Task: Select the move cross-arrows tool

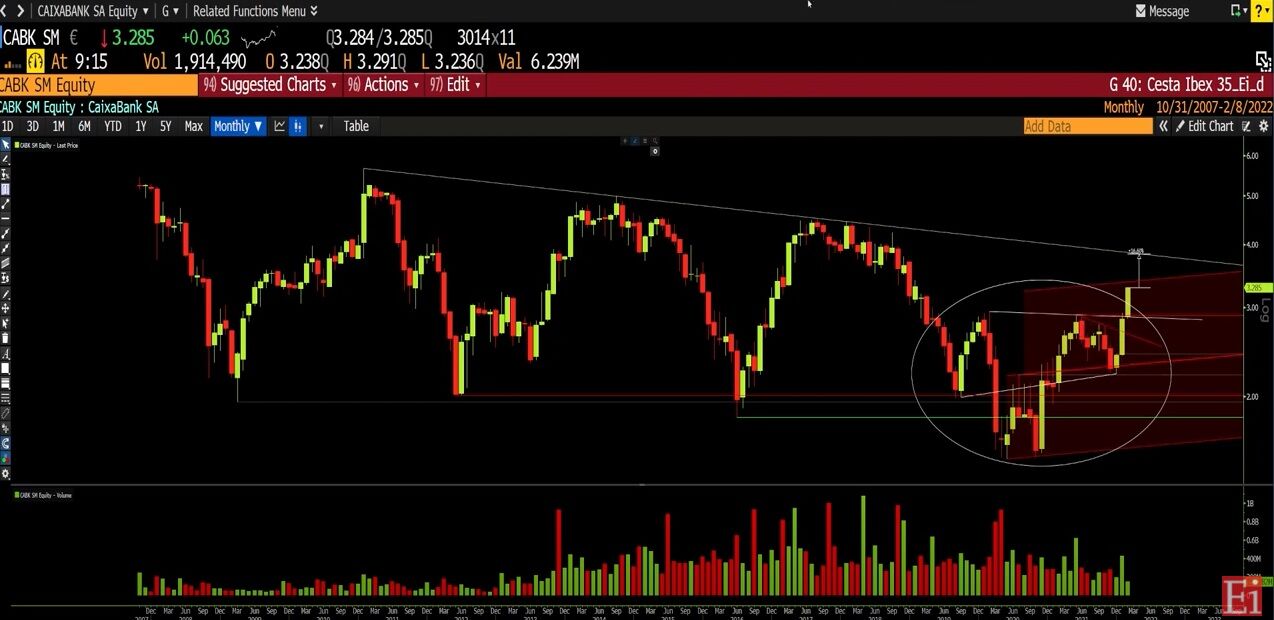Action: pyautogui.click(x=5, y=310)
